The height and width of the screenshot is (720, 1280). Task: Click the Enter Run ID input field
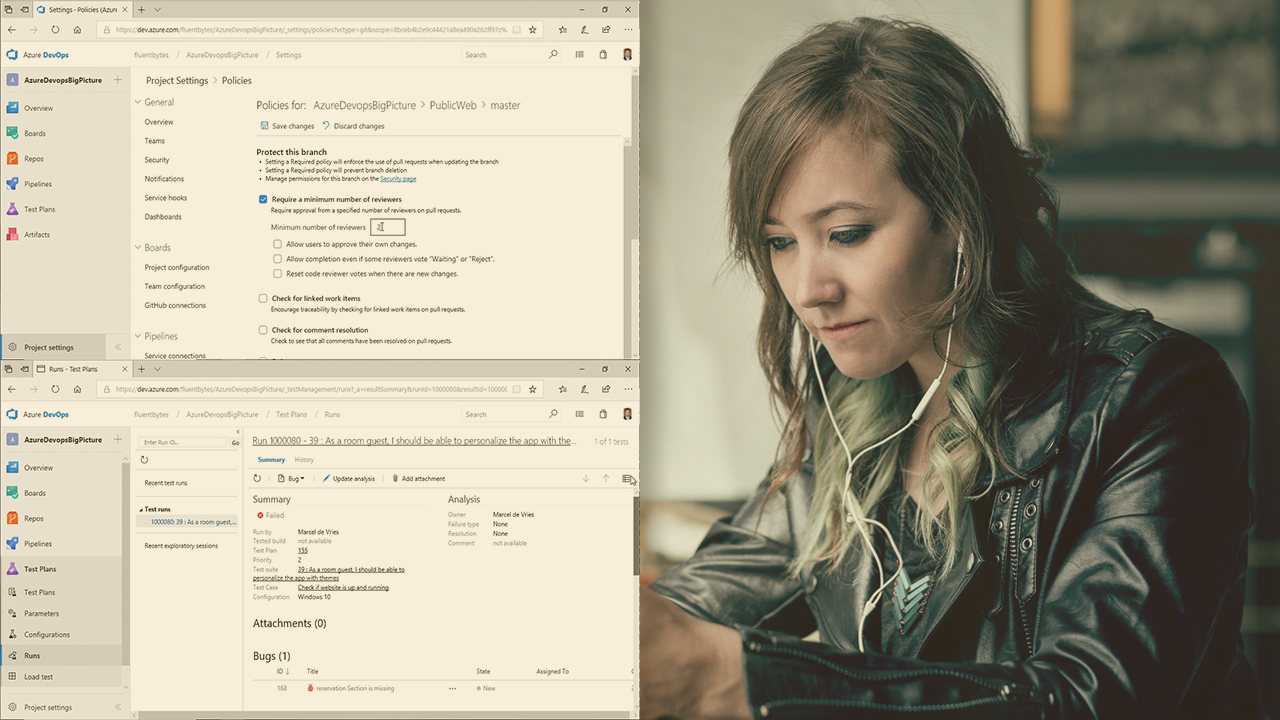(x=184, y=442)
